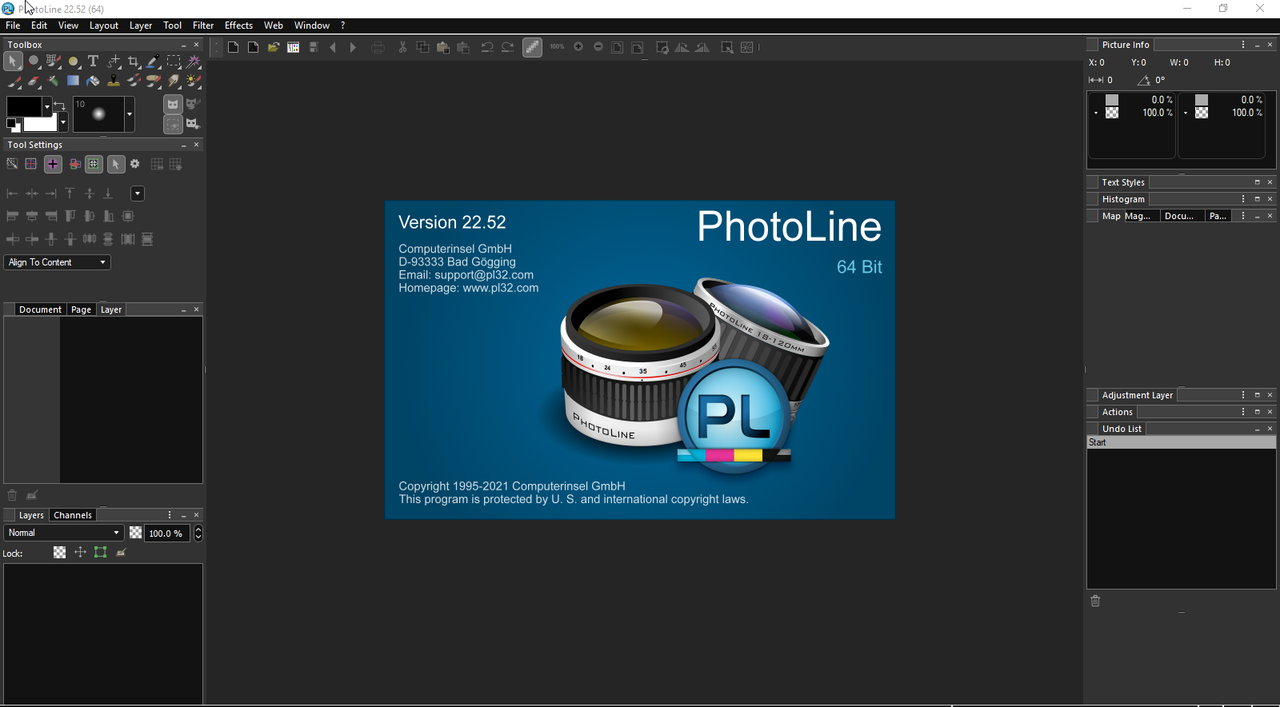The height and width of the screenshot is (707, 1280).
Task: Click the Print icon in toolbar
Action: [x=378, y=47]
